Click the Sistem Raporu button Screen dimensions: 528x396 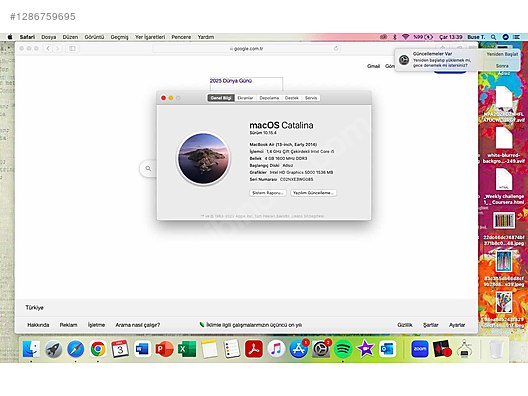[x=268, y=193]
